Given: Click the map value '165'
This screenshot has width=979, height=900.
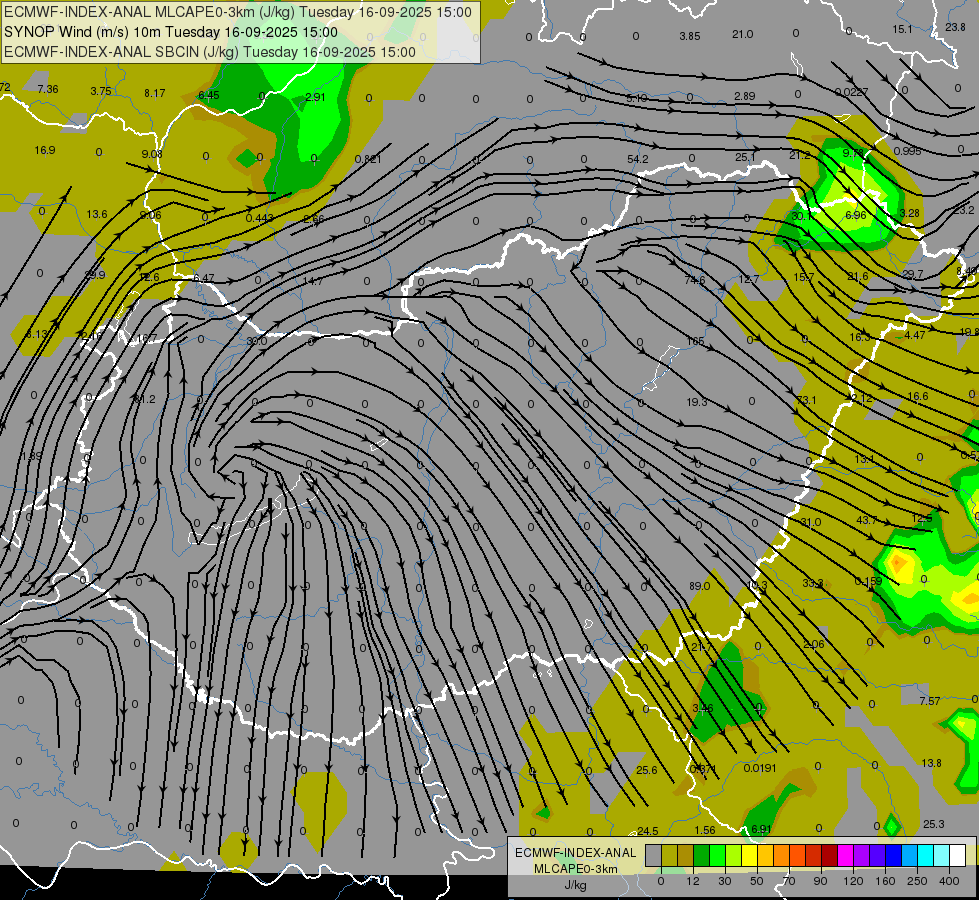Looking at the screenshot, I should click(x=695, y=342).
